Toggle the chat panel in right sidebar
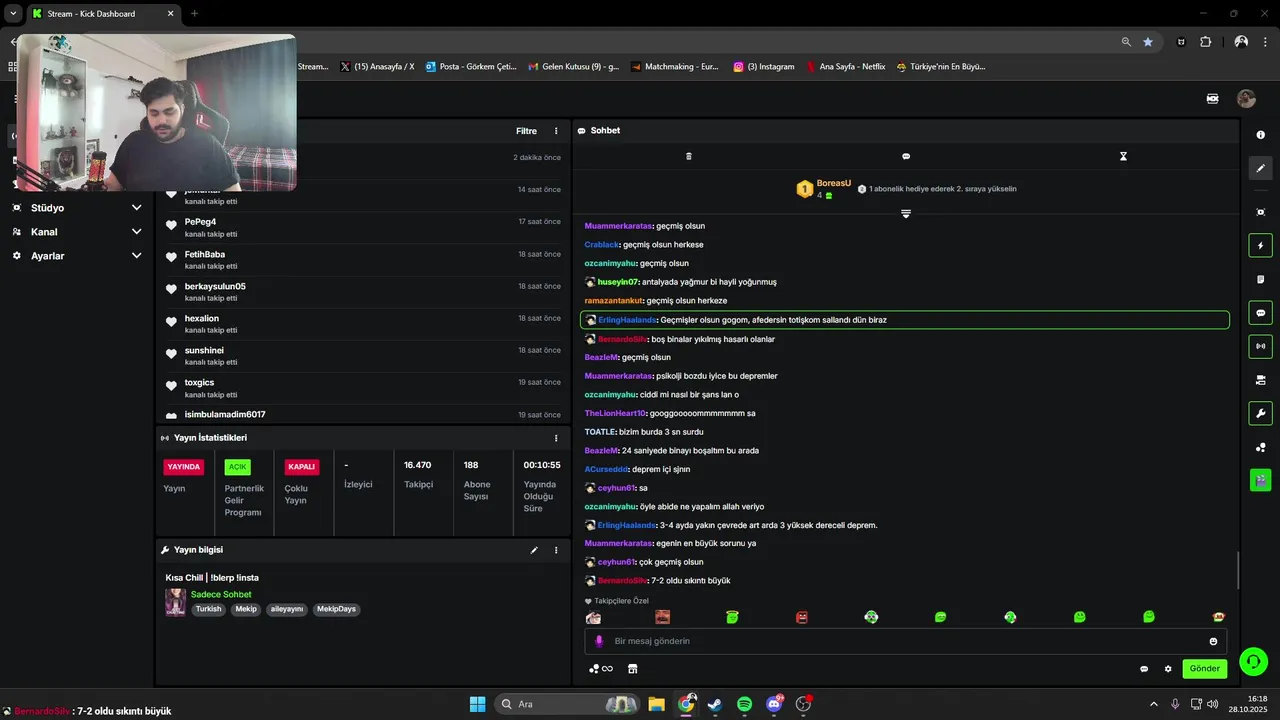The height and width of the screenshot is (720, 1280). tap(1260, 313)
